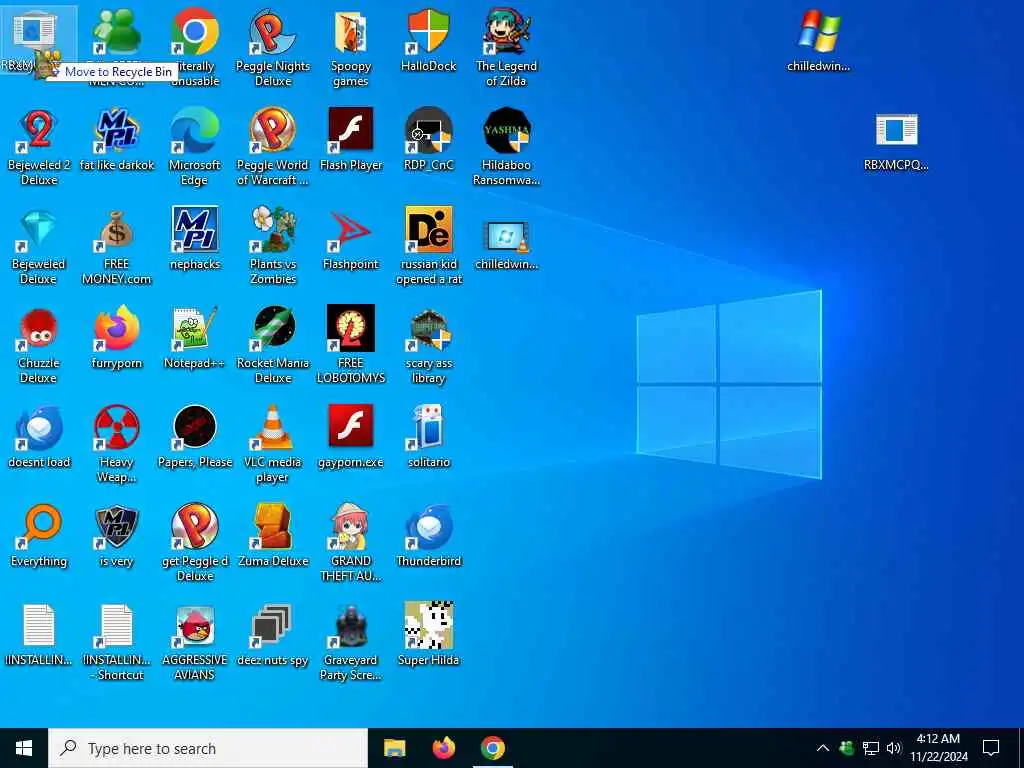Select the Flashpoint icon

coord(351,229)
